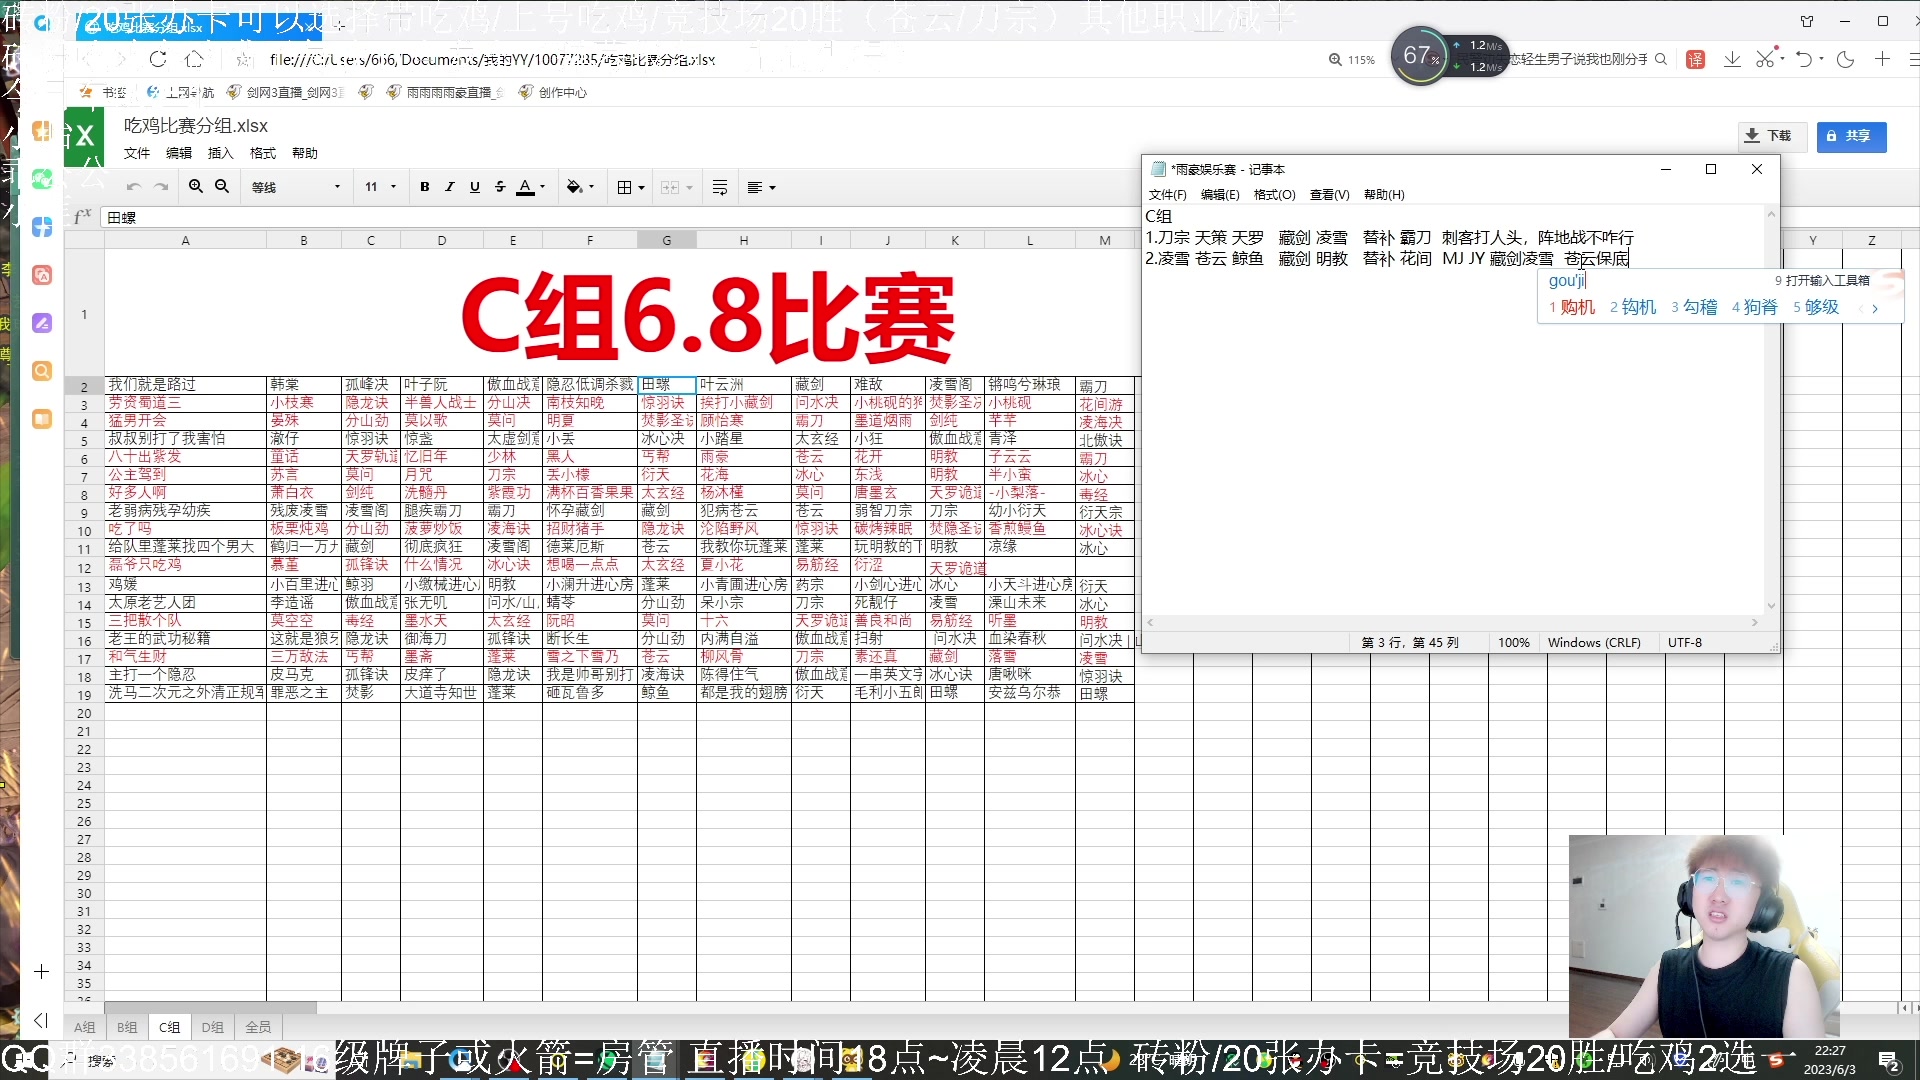Open 格式(O) menu in Notepad

point(1274,195)
